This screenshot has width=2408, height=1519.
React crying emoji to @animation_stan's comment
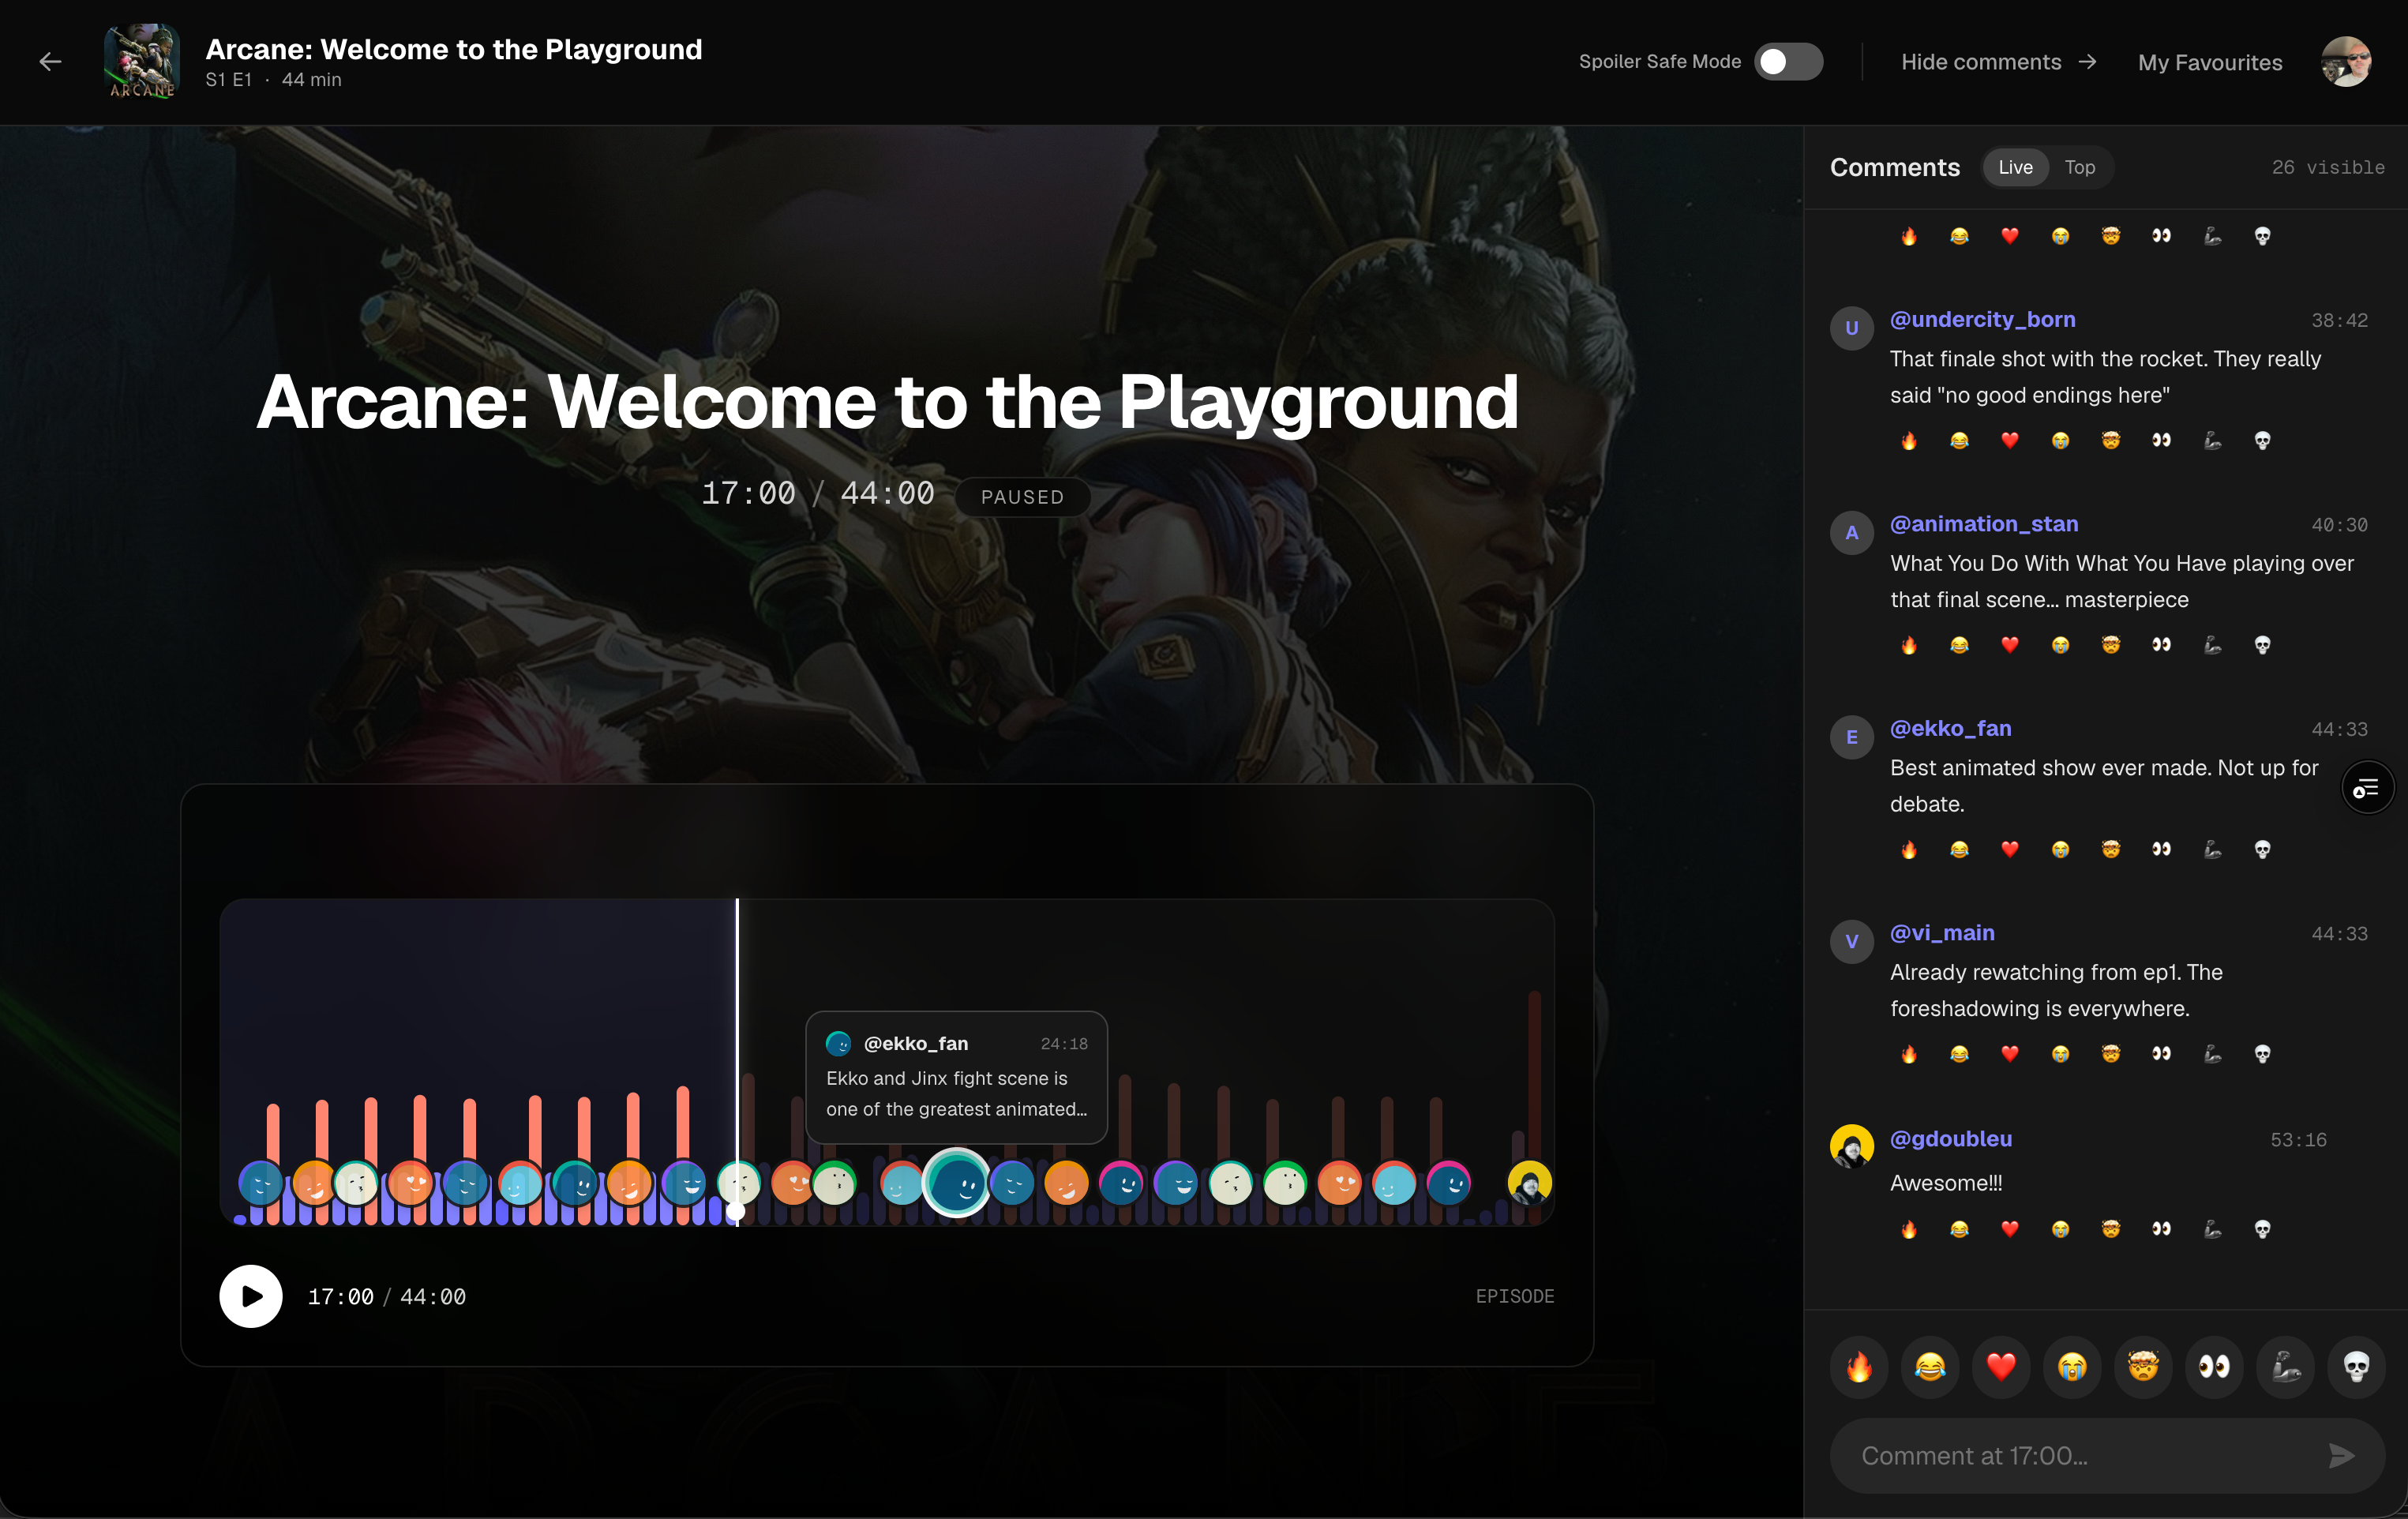pyautogui.click(x=2060, y=645)
